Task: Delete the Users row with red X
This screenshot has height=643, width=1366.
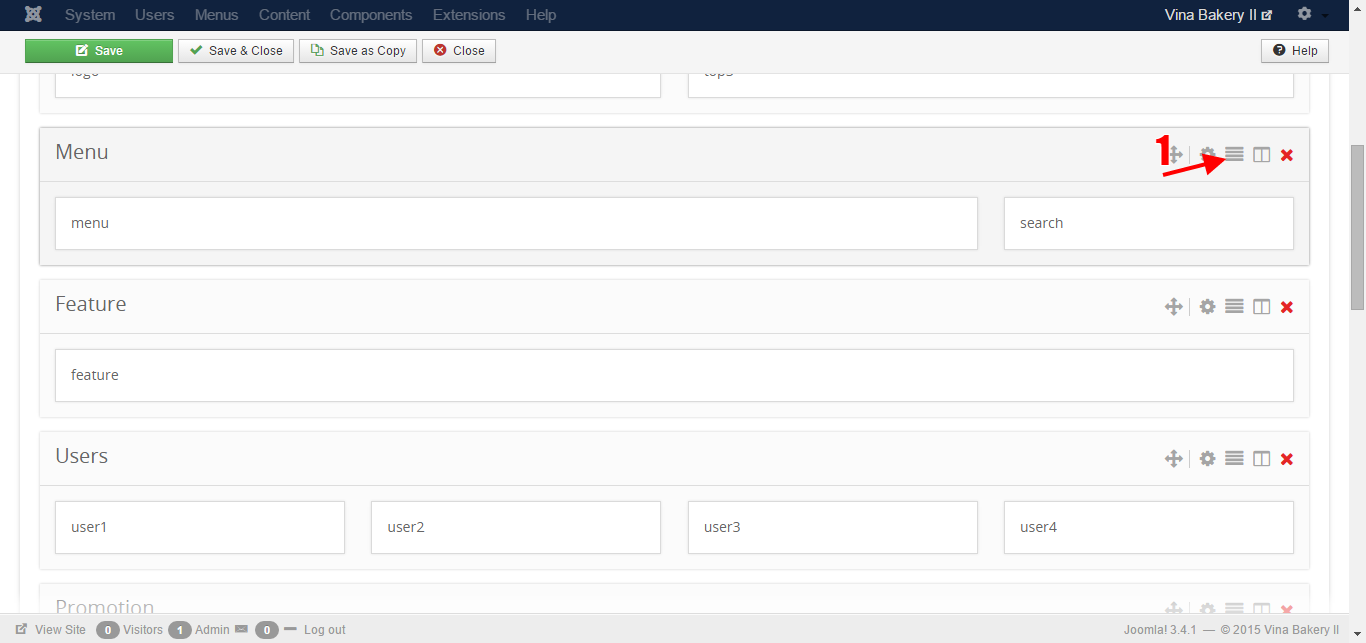Action: point(1287,459)
